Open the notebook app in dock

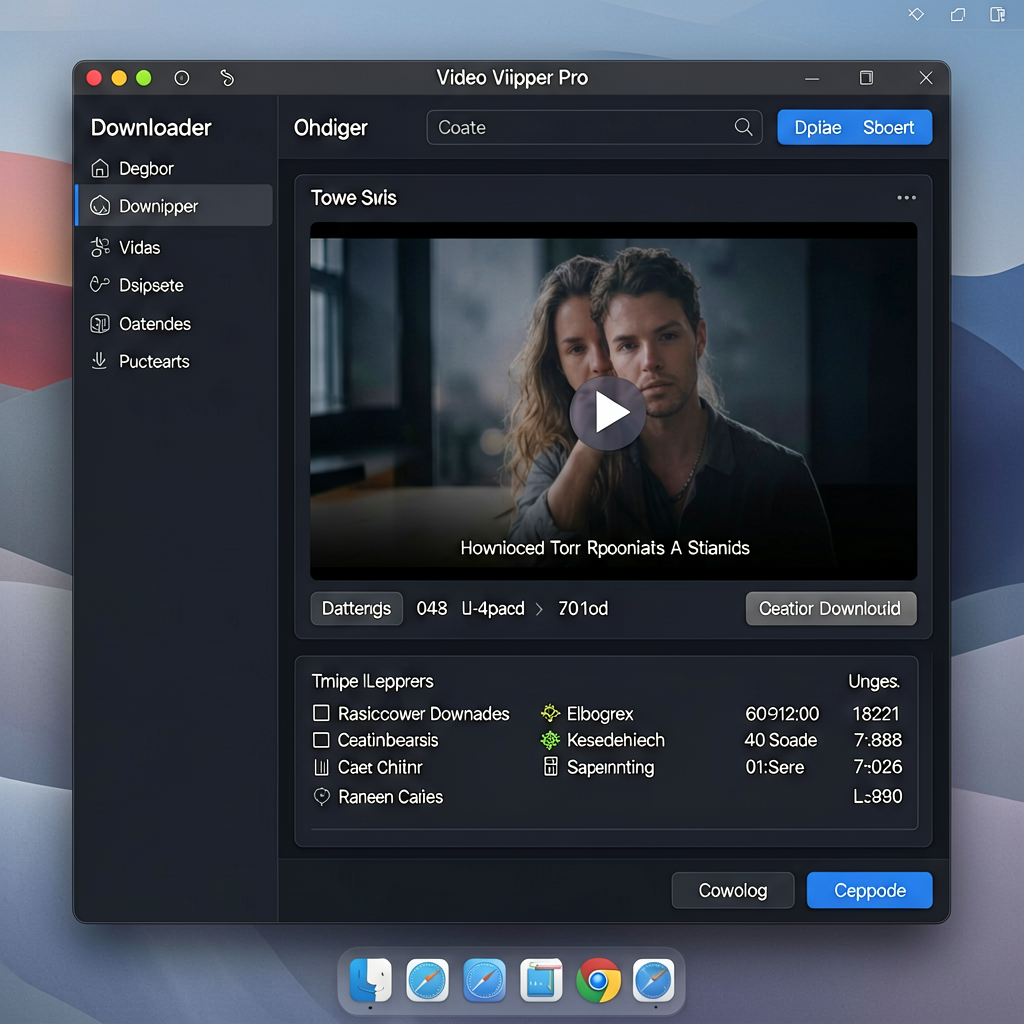tap(541, 980)
